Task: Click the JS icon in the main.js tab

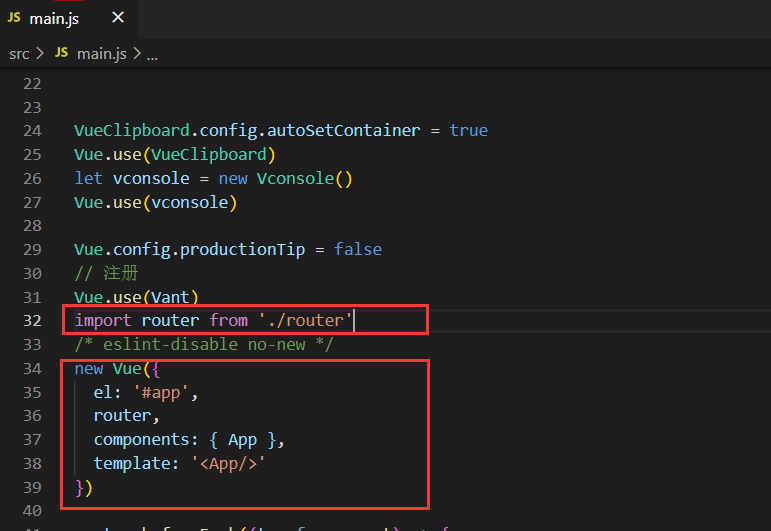Action: click(x=14, y=18)
